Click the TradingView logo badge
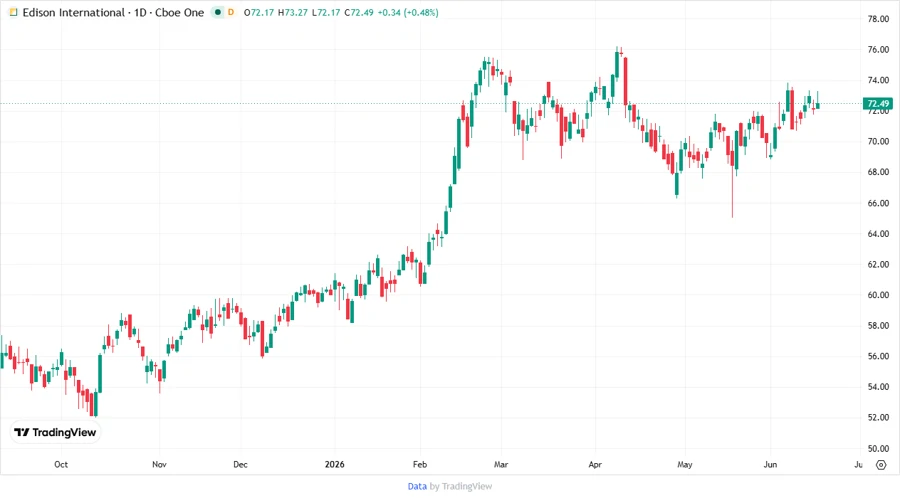This screenshot has width=900, height=498. [x=56, y=433]
